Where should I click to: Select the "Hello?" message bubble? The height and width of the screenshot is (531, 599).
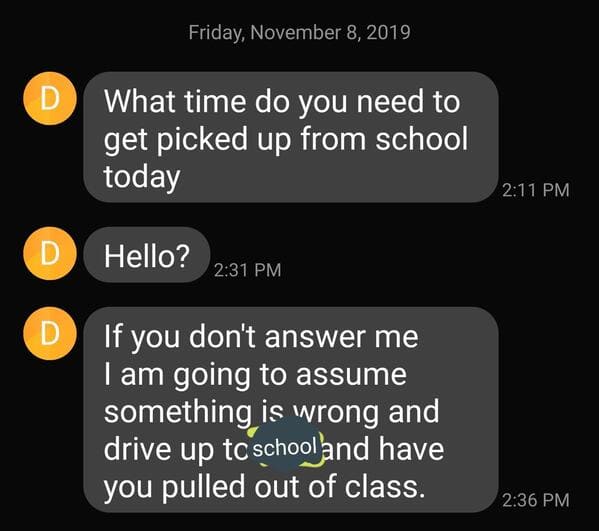click(147, 255)
